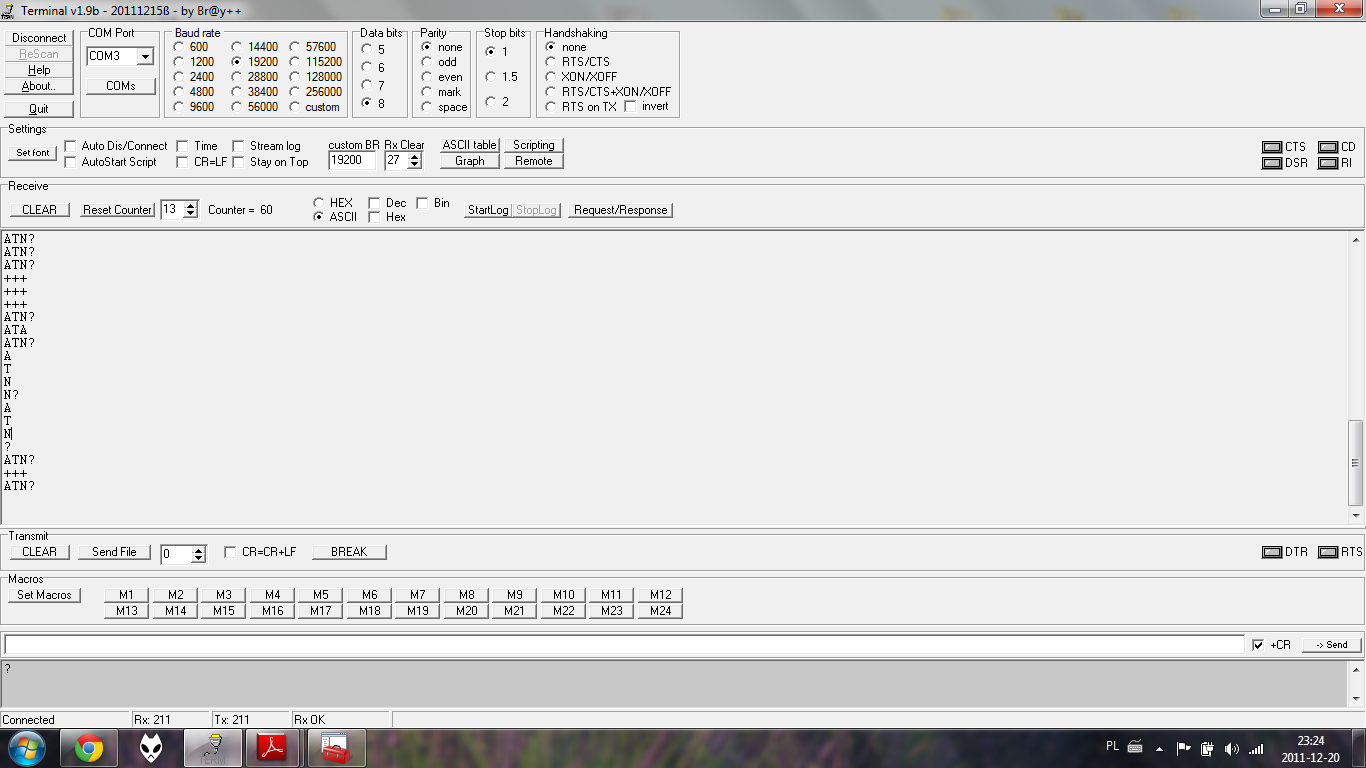Click the RI status indicator
This screenshot has height=768, width=1366.
pyautogui.click(x=1328, y=163)
